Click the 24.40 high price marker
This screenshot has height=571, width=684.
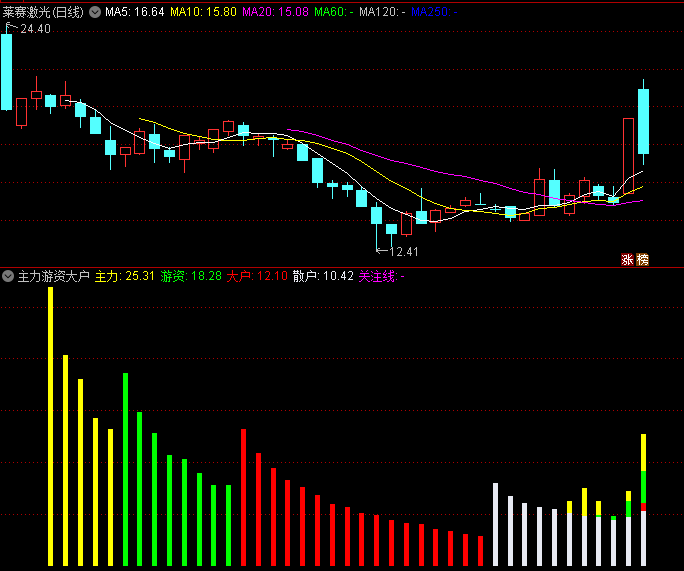point(35,29)
